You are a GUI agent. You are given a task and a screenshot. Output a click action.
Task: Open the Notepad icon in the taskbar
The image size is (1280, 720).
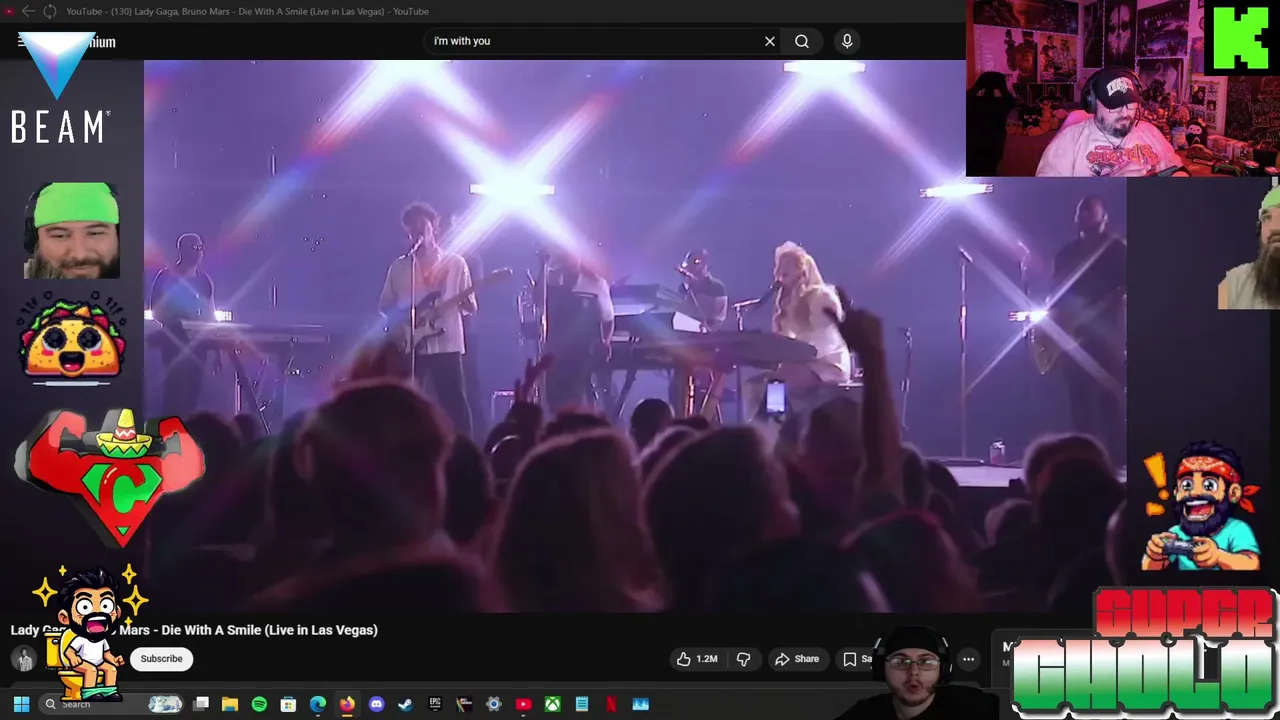[582, 704]
